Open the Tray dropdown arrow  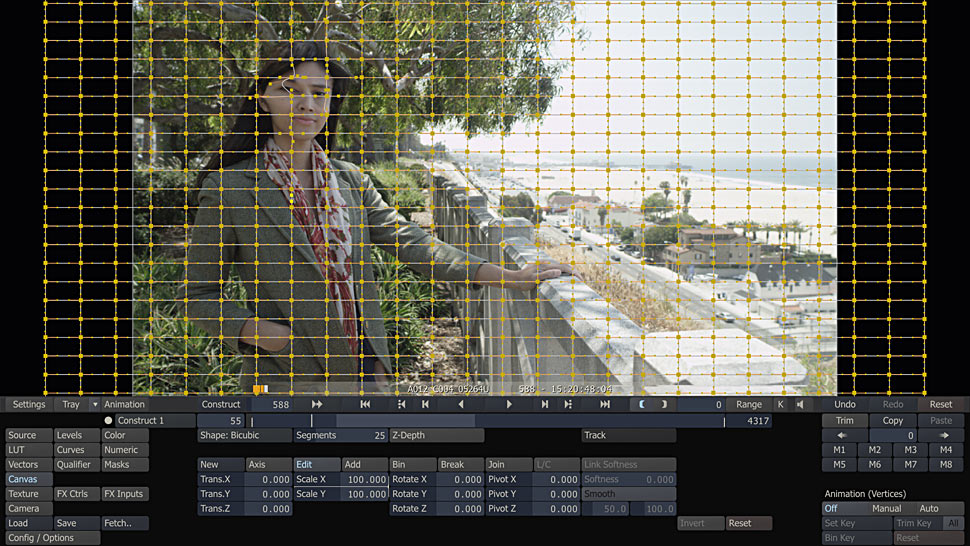point(95,405)
